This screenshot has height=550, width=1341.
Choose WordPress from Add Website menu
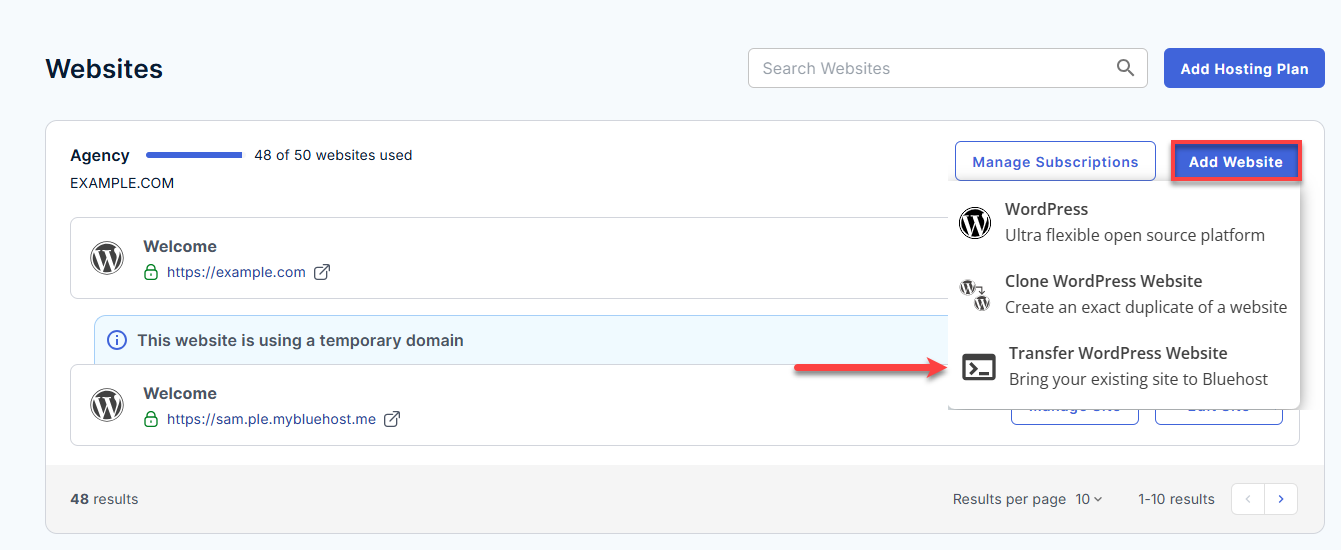tap(1124, 222)
